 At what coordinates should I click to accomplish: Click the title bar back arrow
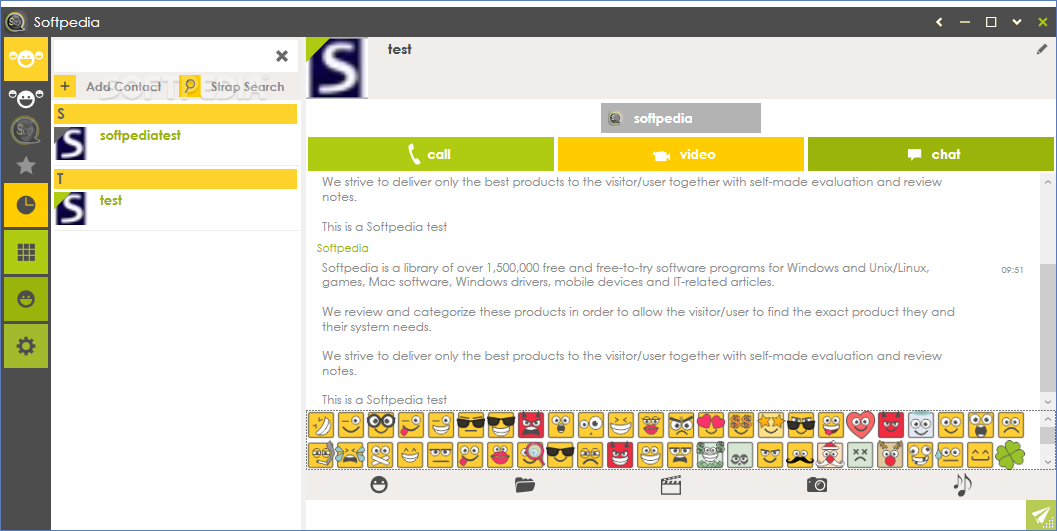click(x=939, y=22)
